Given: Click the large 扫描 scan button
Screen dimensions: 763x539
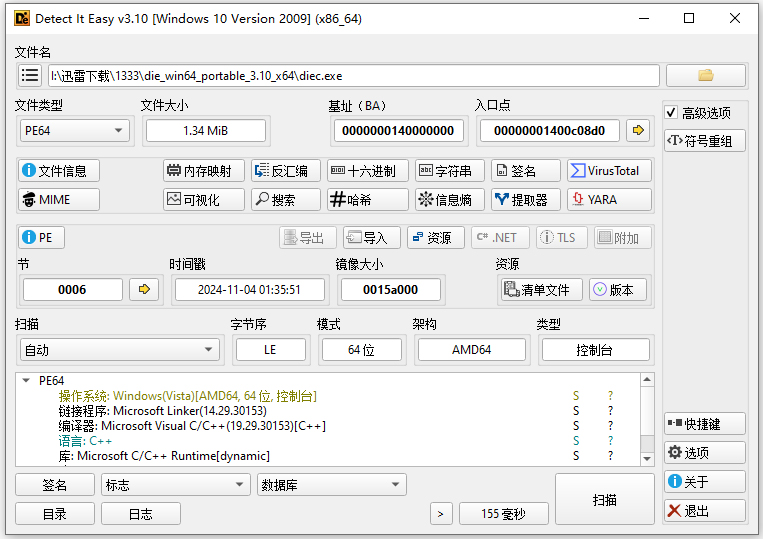Looking at the screenshot, I should (x=604, y=499).
